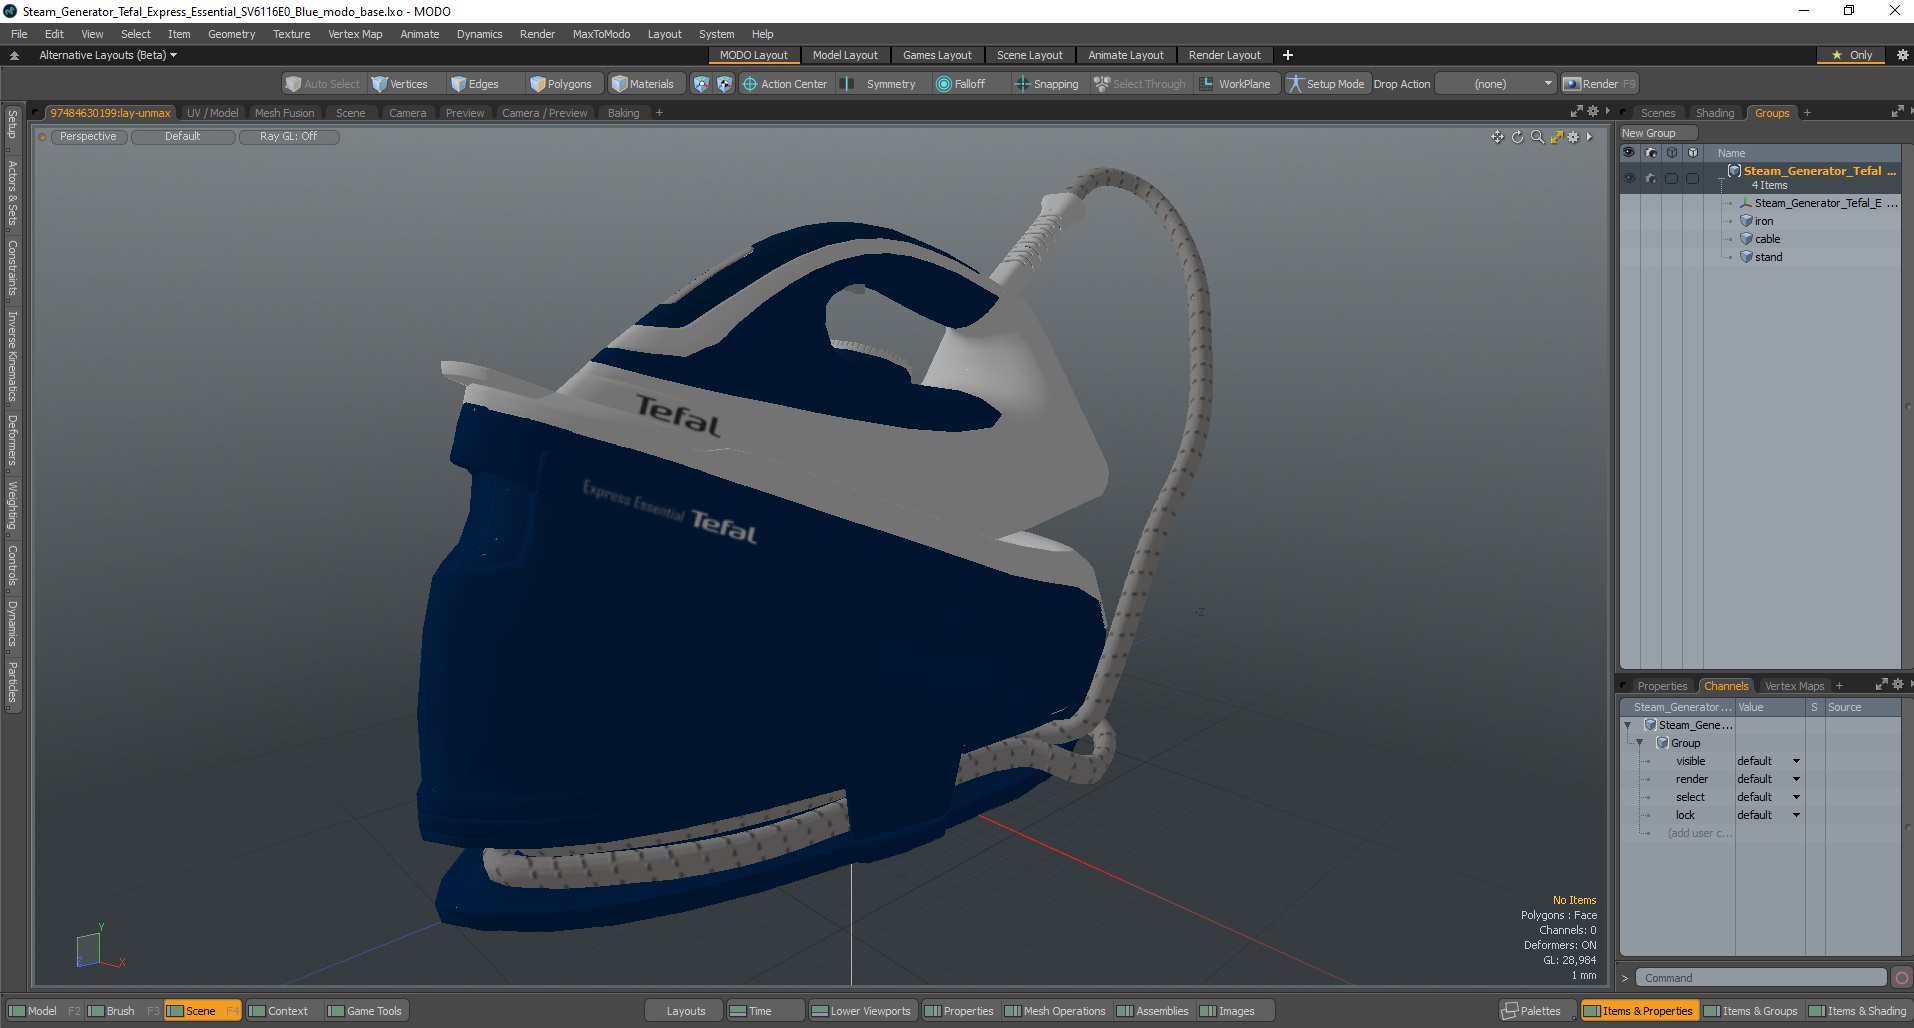The image size is (1914, 1028).
Task: Select the Vertices selection mode
Action: (400, 84)
